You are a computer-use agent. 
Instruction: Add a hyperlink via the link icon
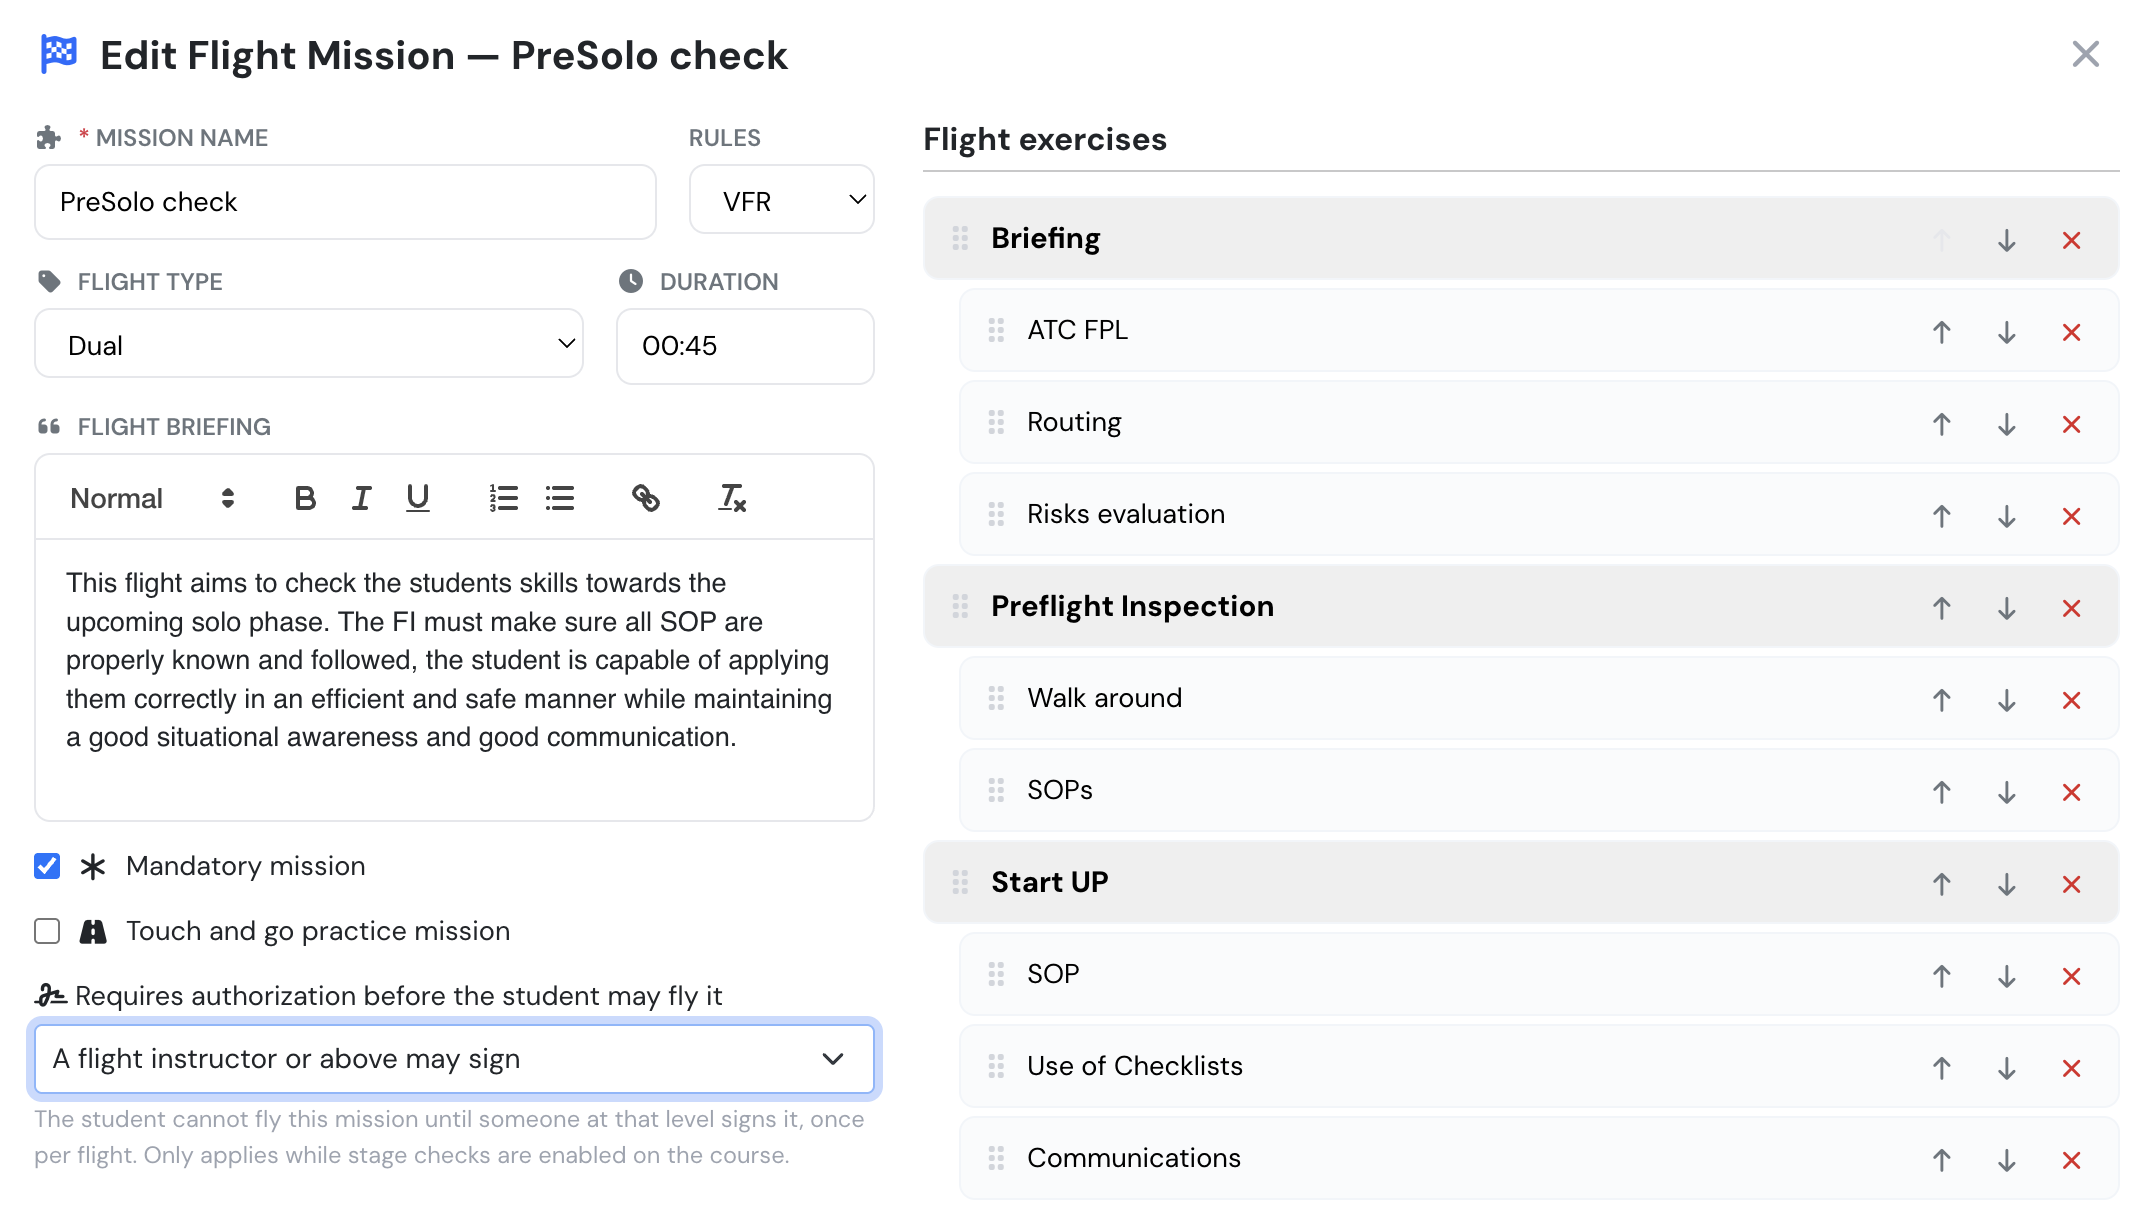(x=646, y=498)
